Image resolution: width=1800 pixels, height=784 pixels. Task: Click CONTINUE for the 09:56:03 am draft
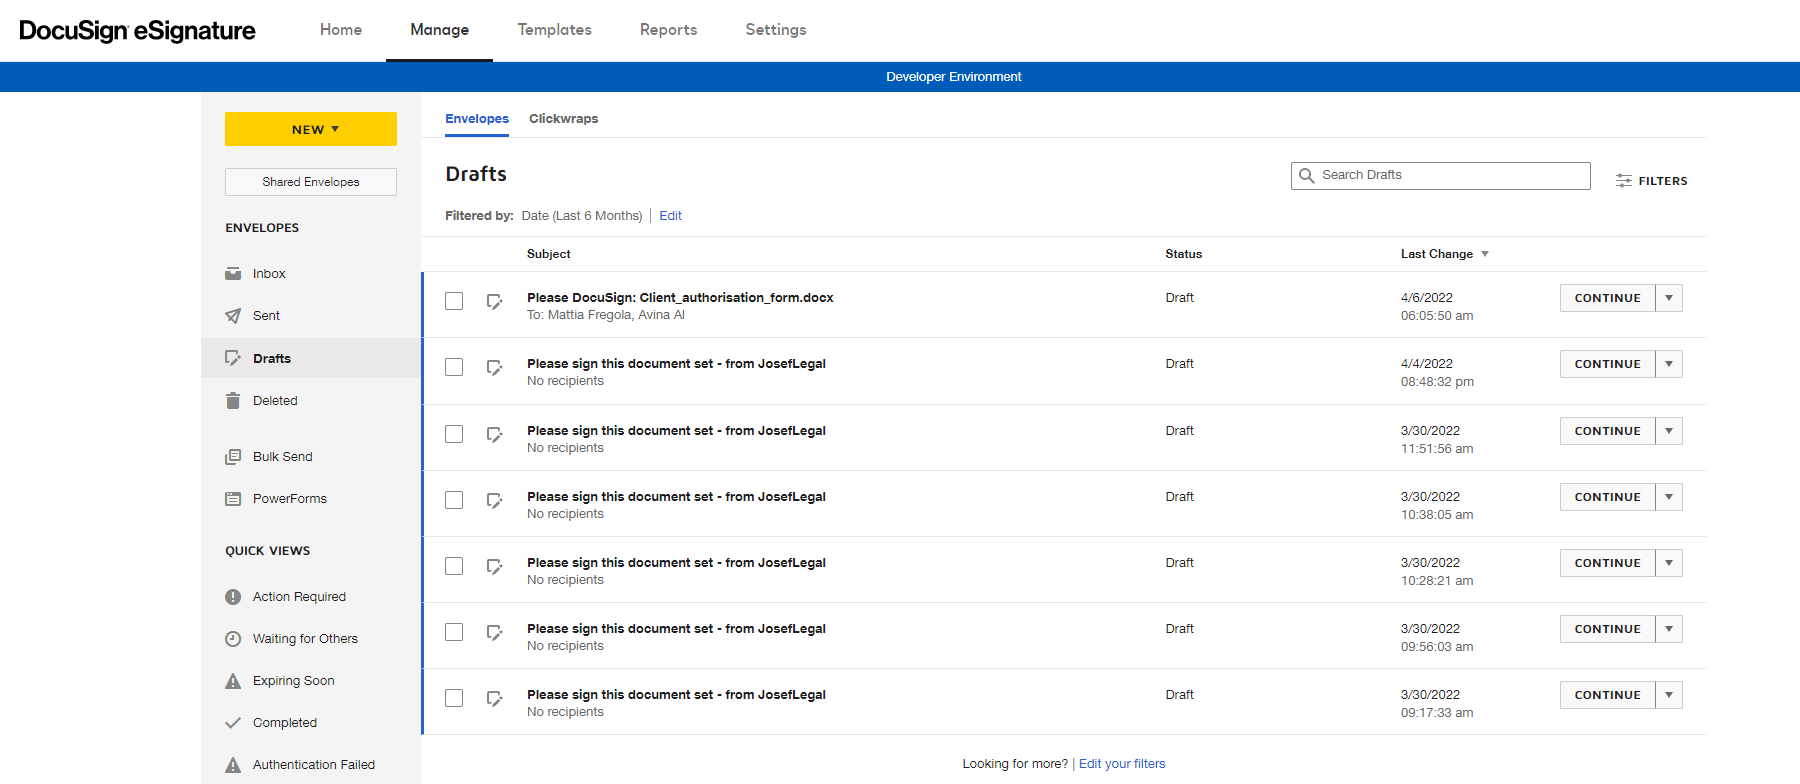pos(1607,629)
